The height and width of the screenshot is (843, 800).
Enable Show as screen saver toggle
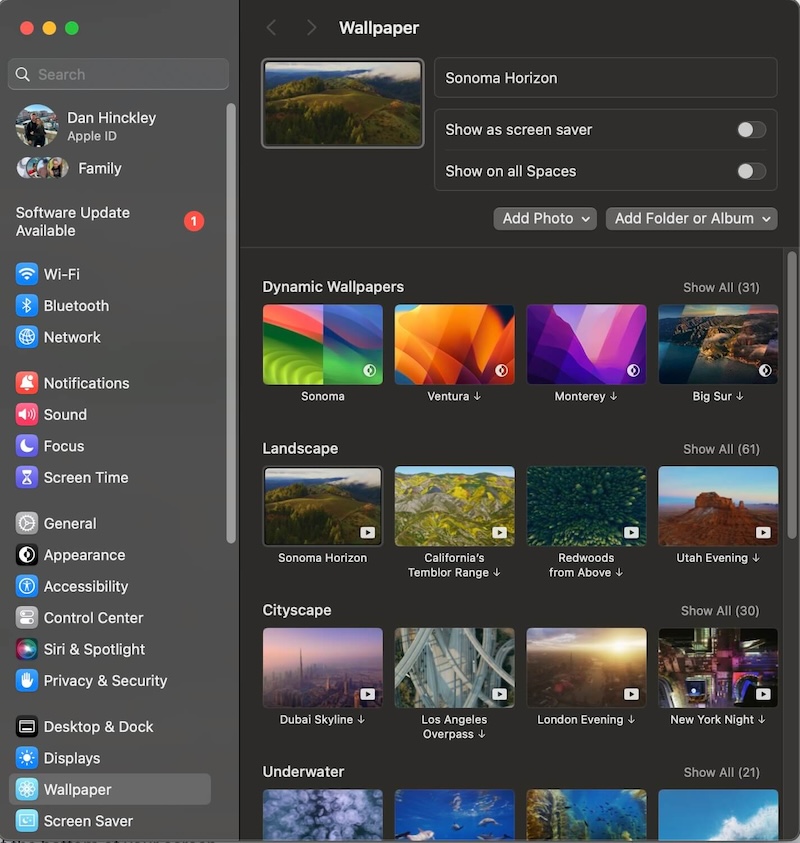[x=751, y=130]
